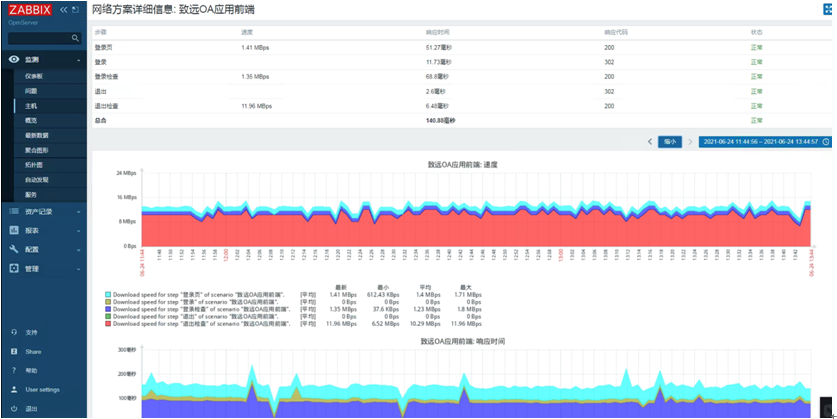Click blue legend swatch for 登录检查 speed

pyautogui.click(x=108, y=309)
